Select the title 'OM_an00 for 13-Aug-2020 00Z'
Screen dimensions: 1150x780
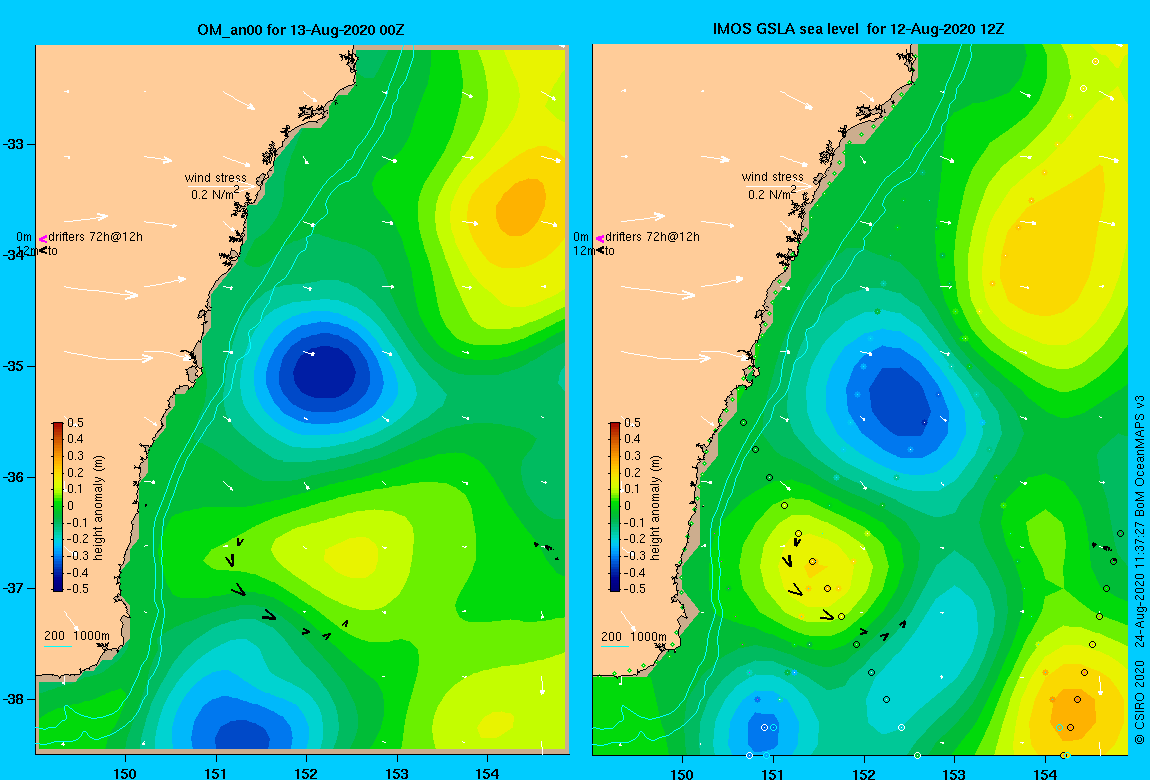click(x=301, y=30)
